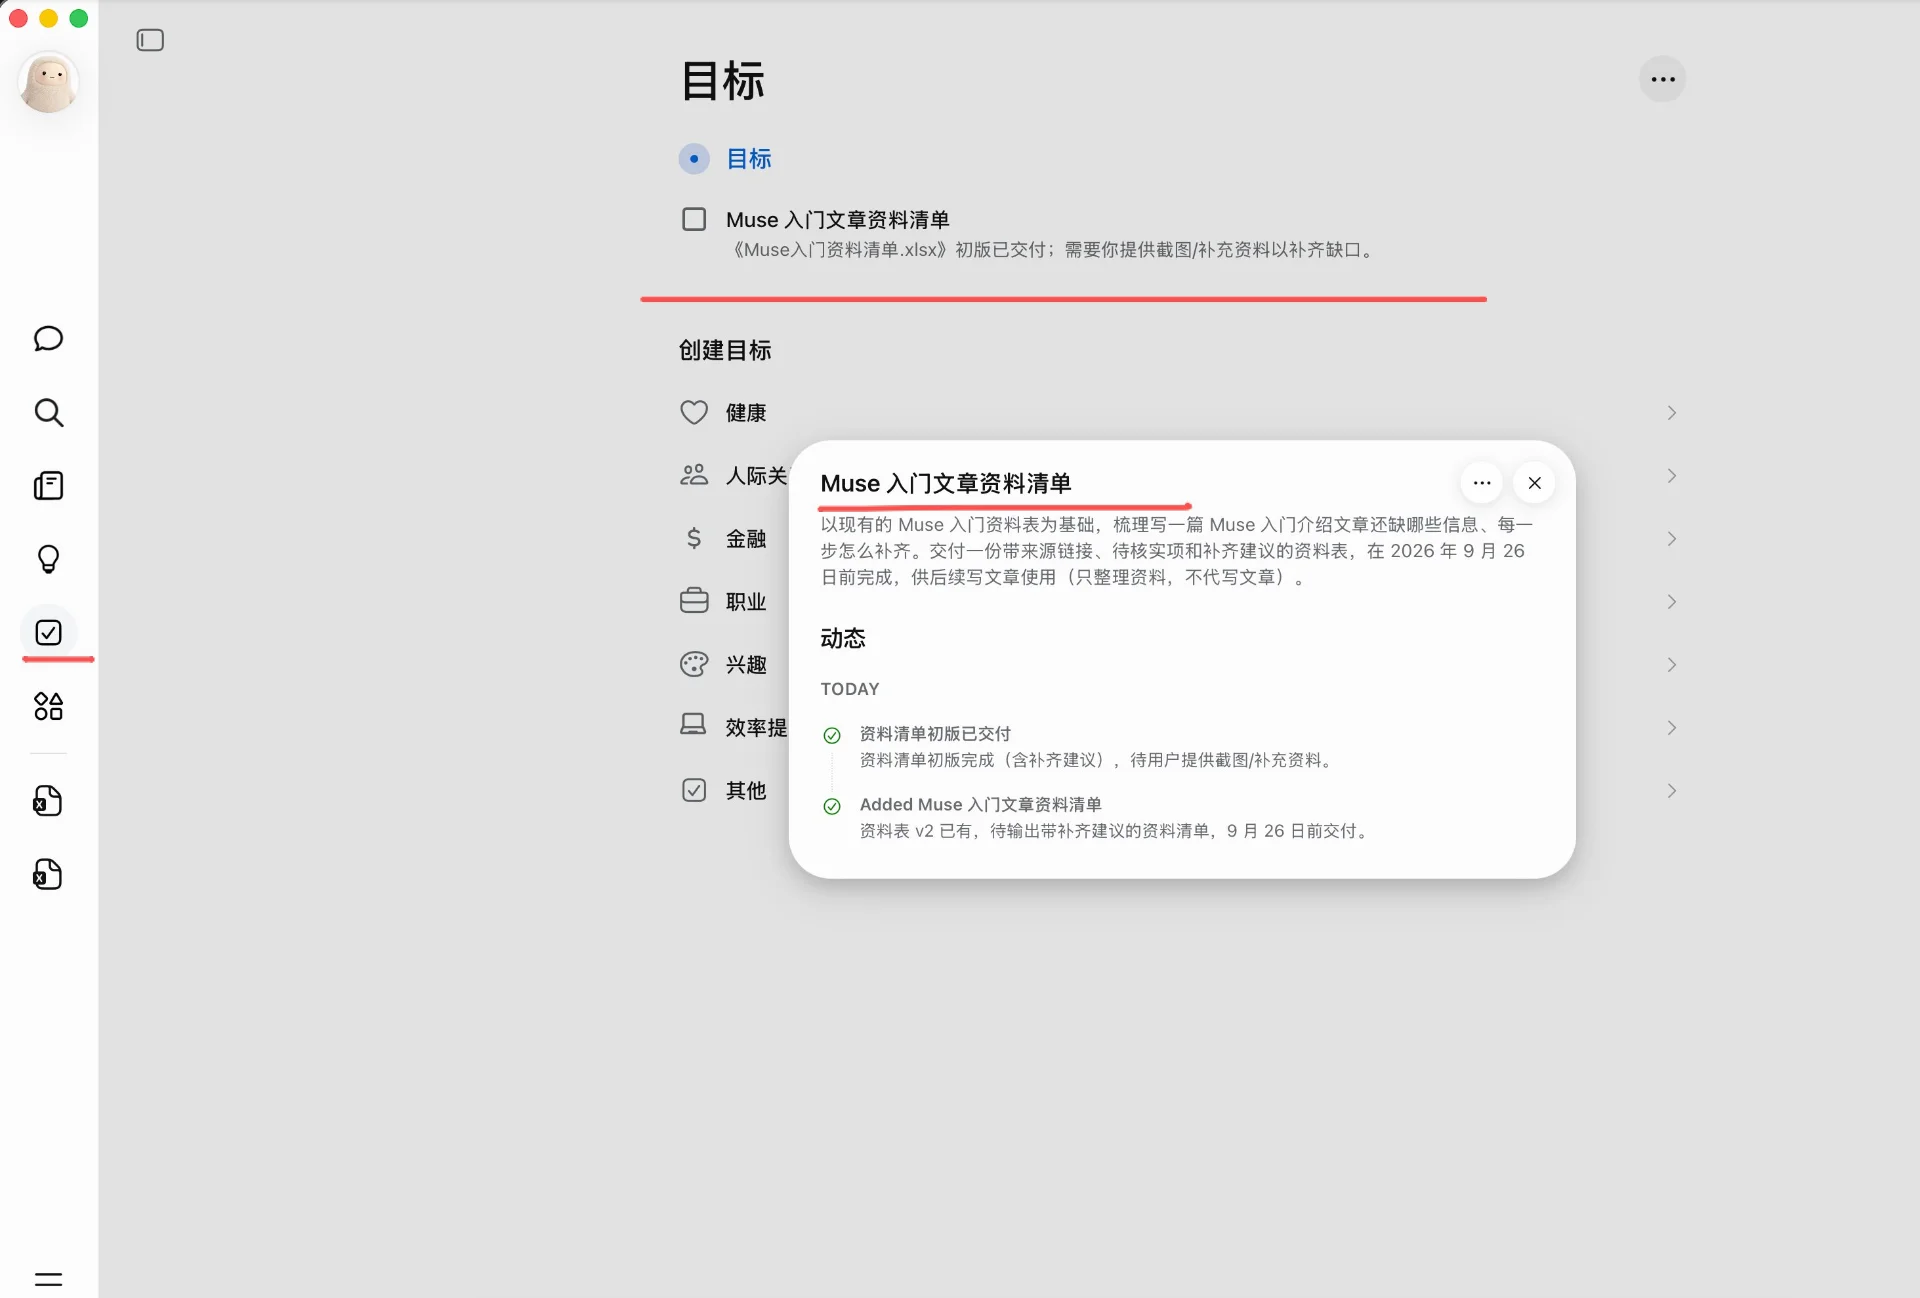
Task: Expand the 金融 category chevron
Action: (1671, 538)
